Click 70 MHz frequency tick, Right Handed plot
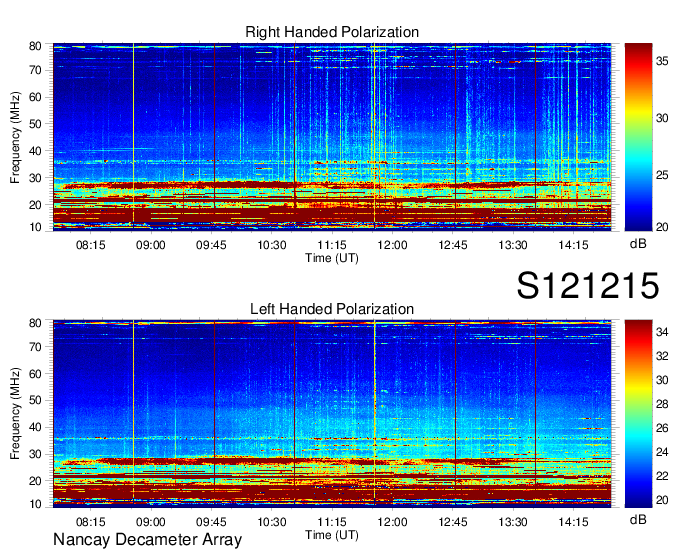This screenshot has height=552, width=680. 36,70
